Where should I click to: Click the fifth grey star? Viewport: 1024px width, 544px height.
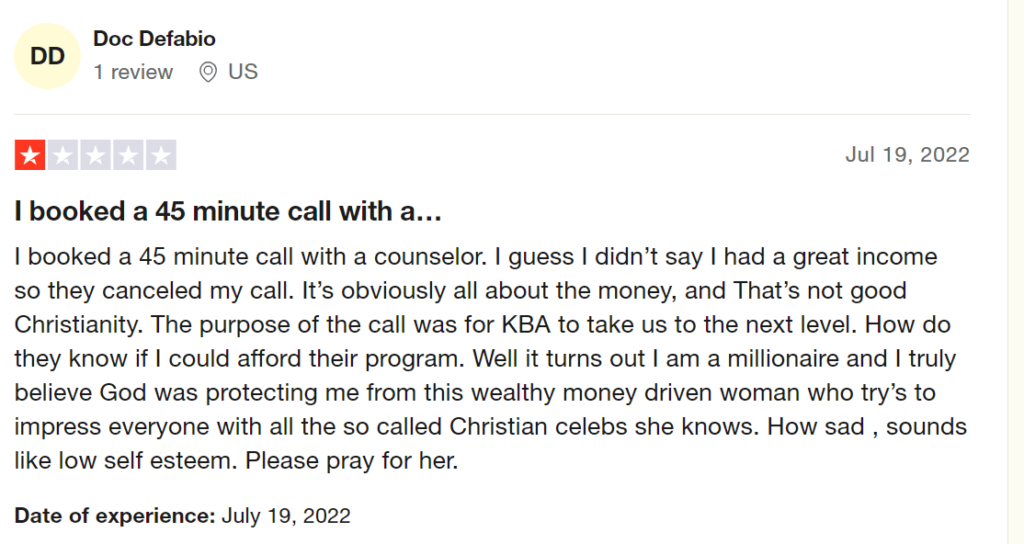click(x=160, y=156)
